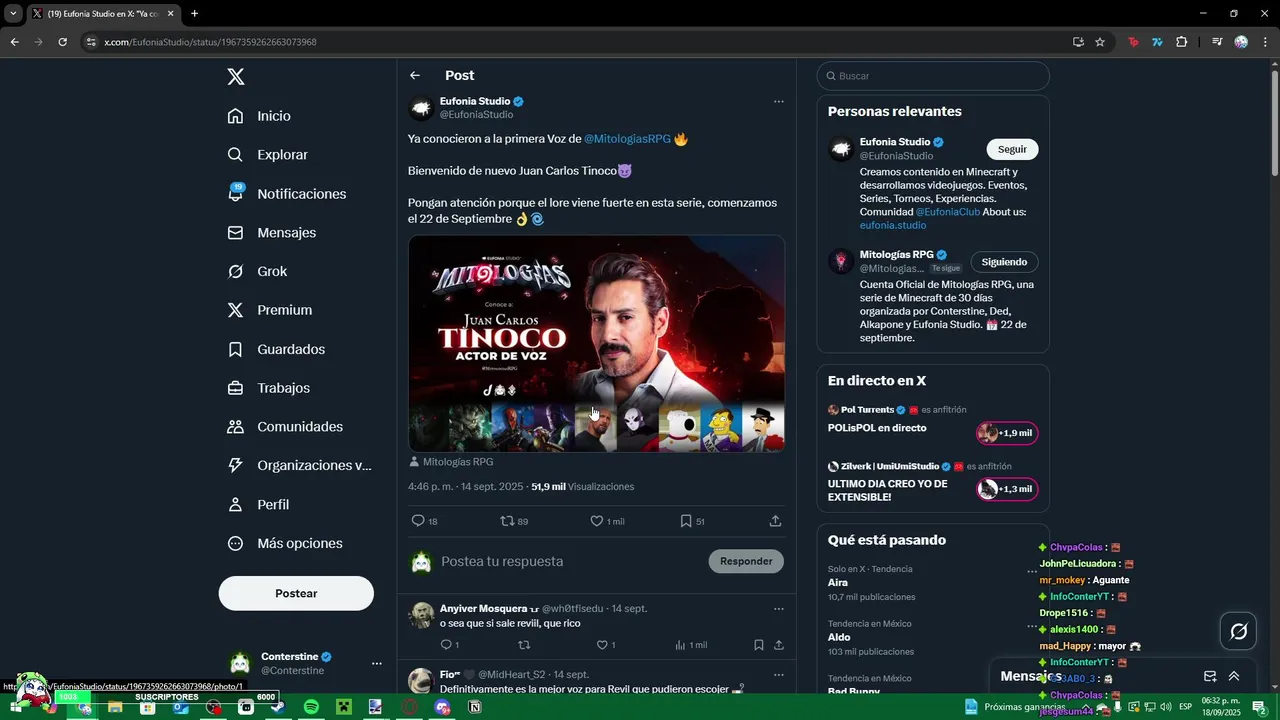
Task: Click the Grok floating button
Action: tap(1238, 631)
